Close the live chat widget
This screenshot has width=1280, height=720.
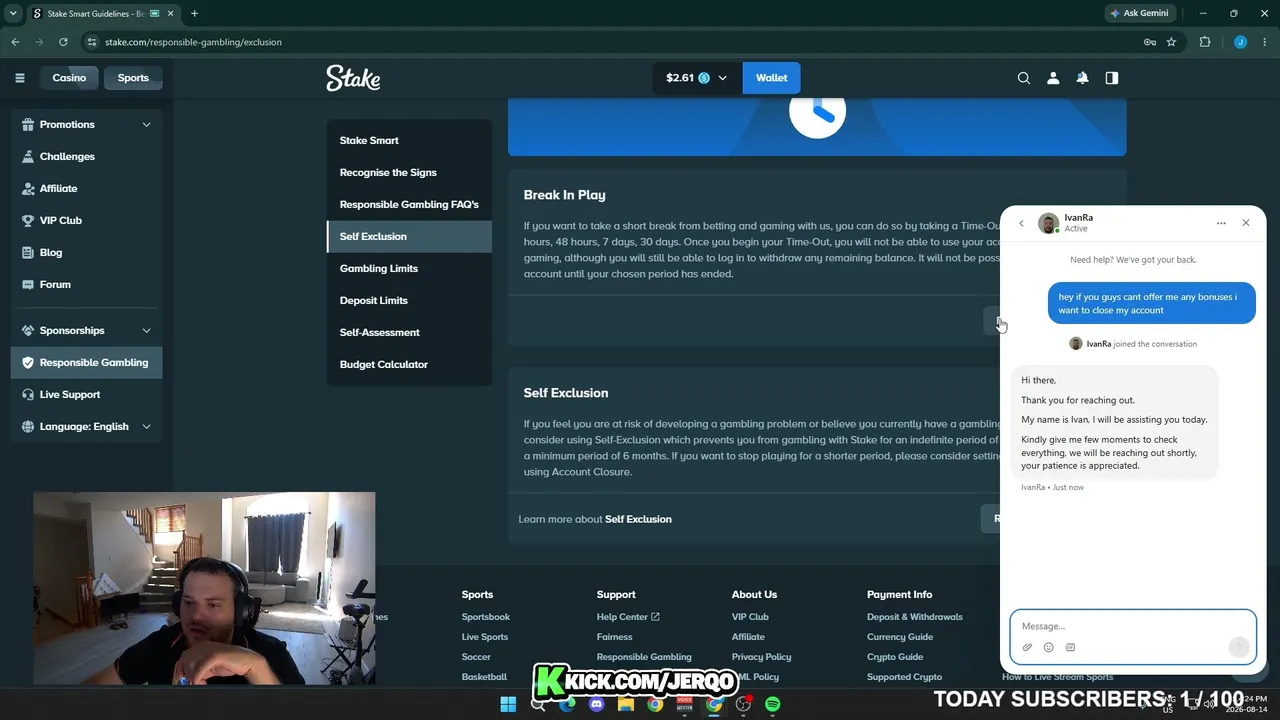coord(1246,223)
